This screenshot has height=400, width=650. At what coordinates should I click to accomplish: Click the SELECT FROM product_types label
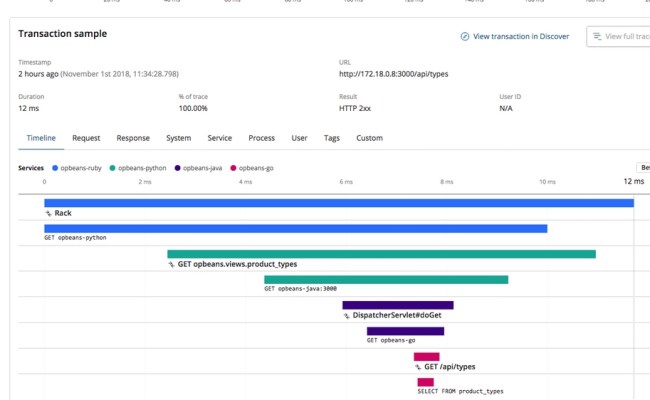[461, 391]
